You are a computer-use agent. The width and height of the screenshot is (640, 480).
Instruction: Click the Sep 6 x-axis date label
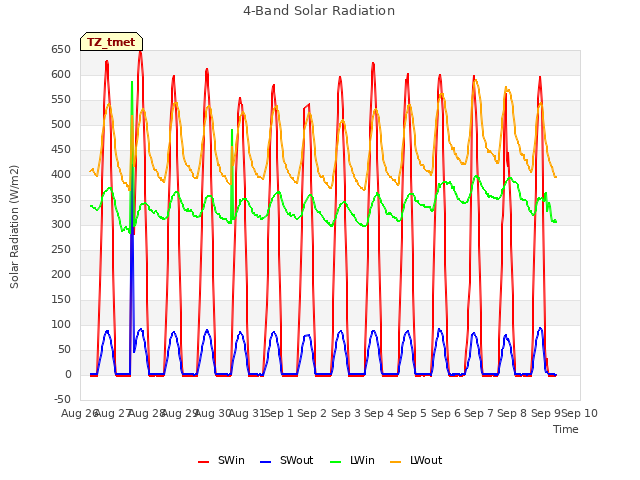[446, 413]
